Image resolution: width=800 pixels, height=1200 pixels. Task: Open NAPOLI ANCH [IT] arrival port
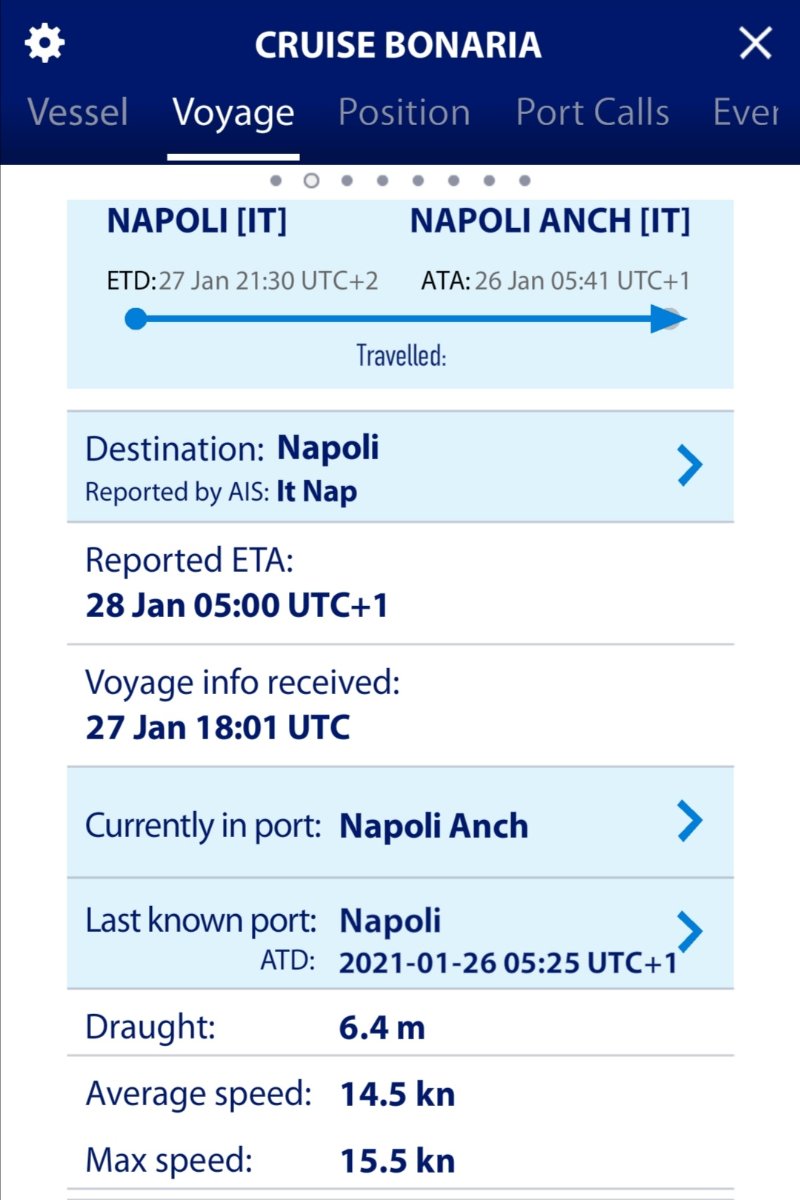pyautogui.click(x=550, y=221)
